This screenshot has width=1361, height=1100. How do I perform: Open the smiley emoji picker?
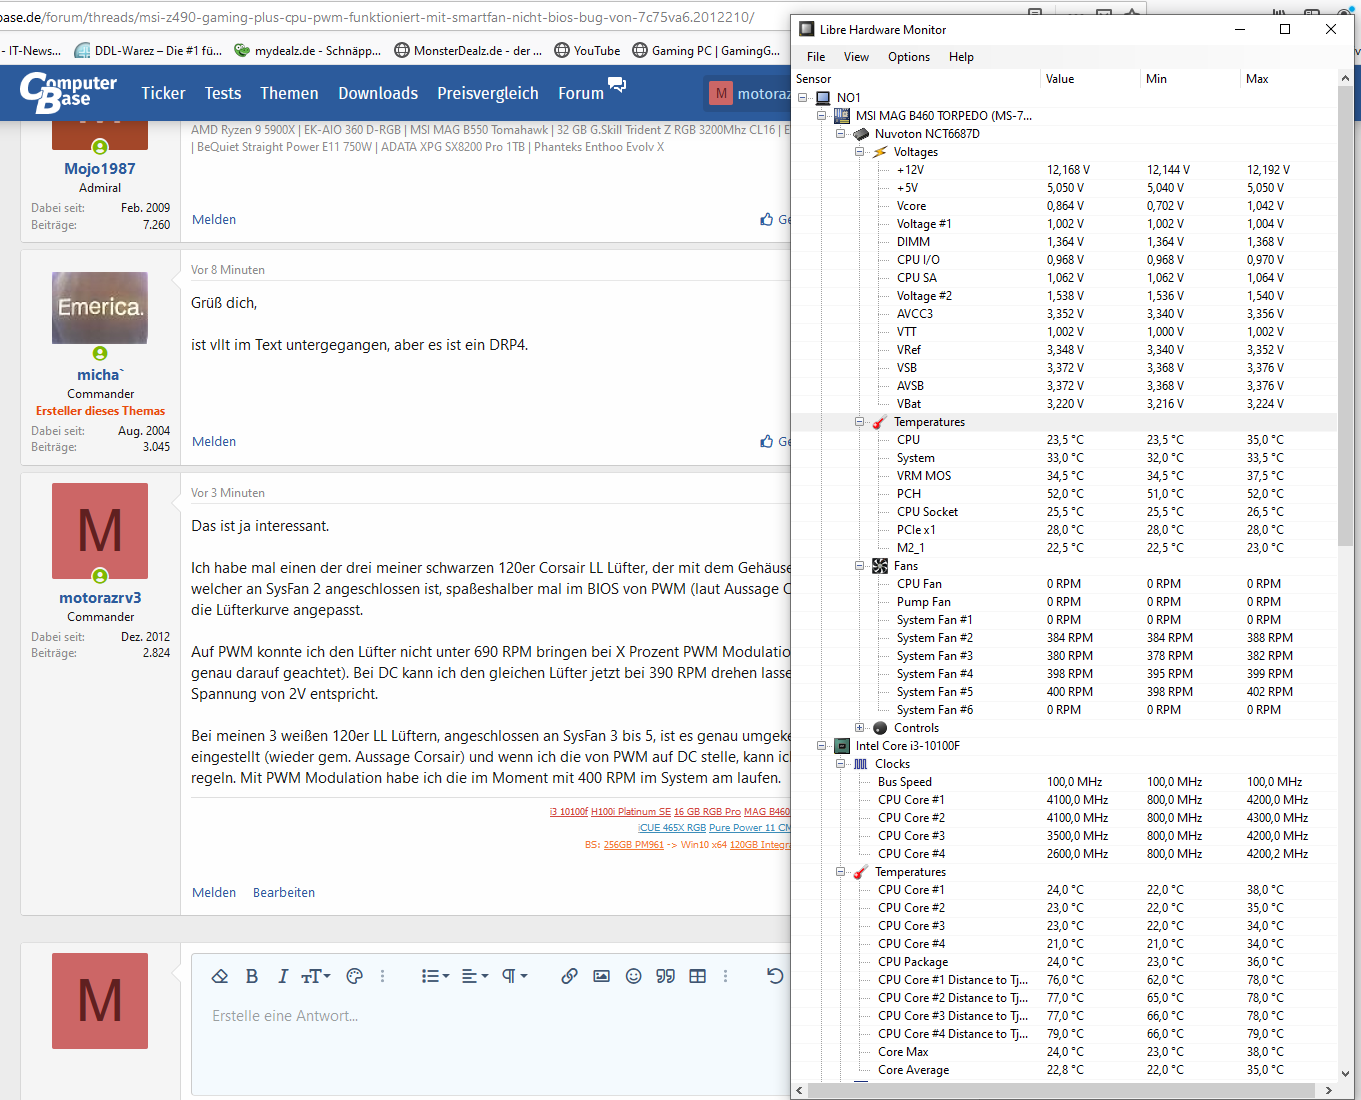633,976
